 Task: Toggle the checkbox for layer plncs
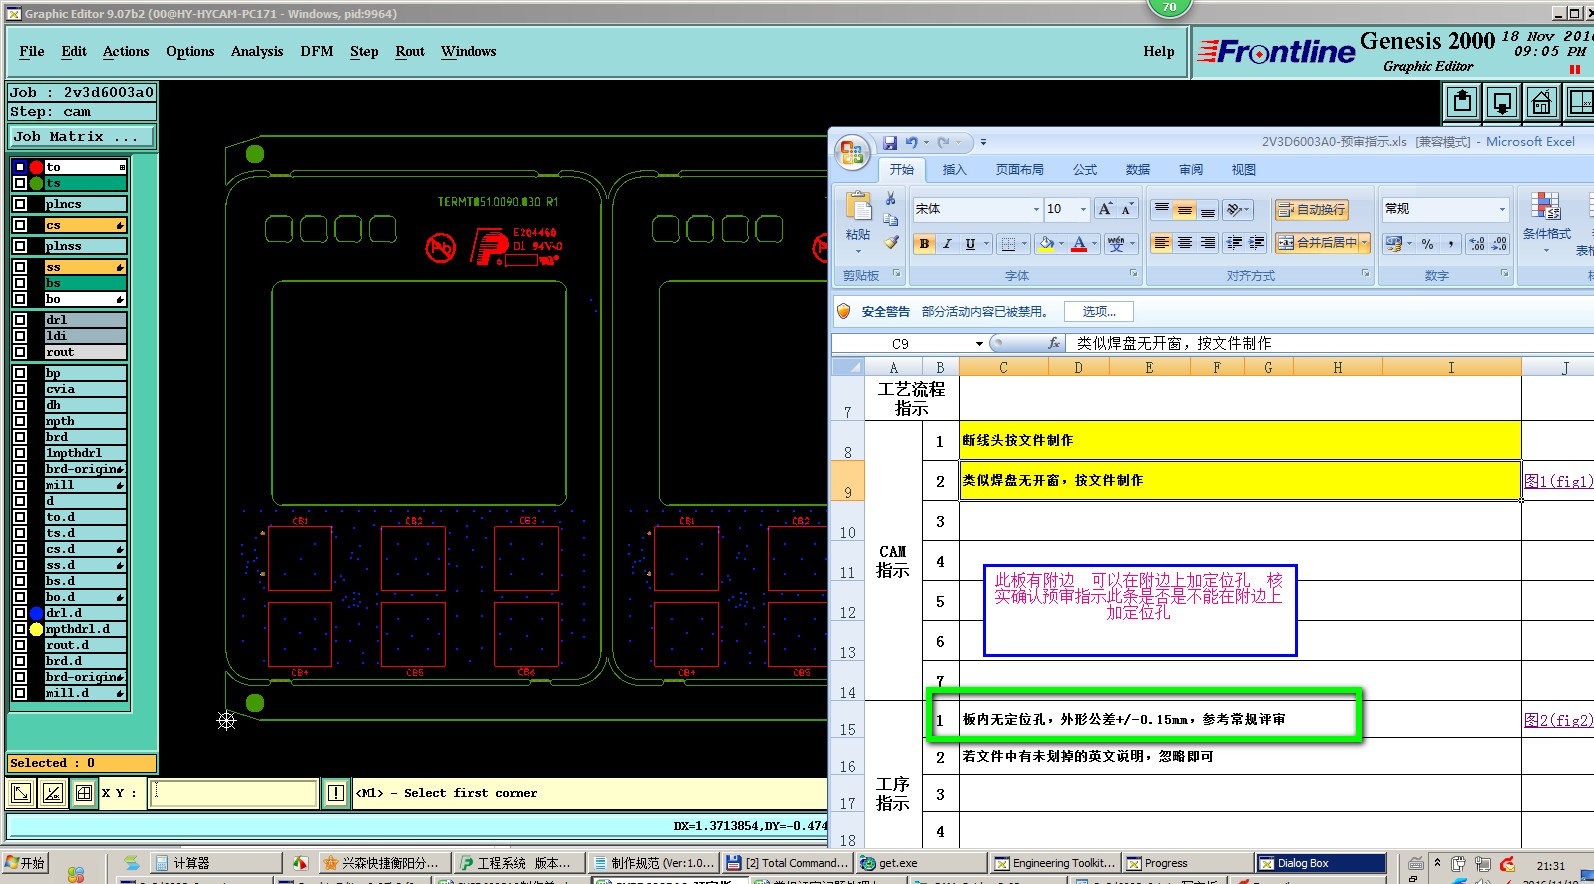point(20,204)
